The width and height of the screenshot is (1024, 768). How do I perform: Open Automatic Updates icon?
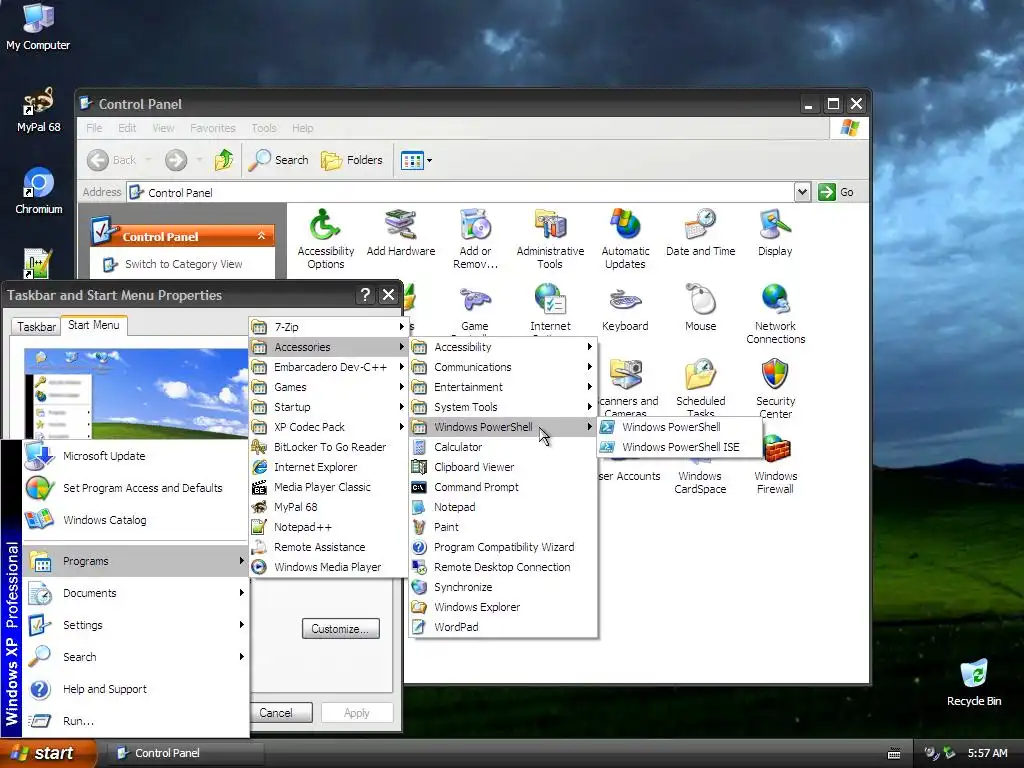click(625, 238)
